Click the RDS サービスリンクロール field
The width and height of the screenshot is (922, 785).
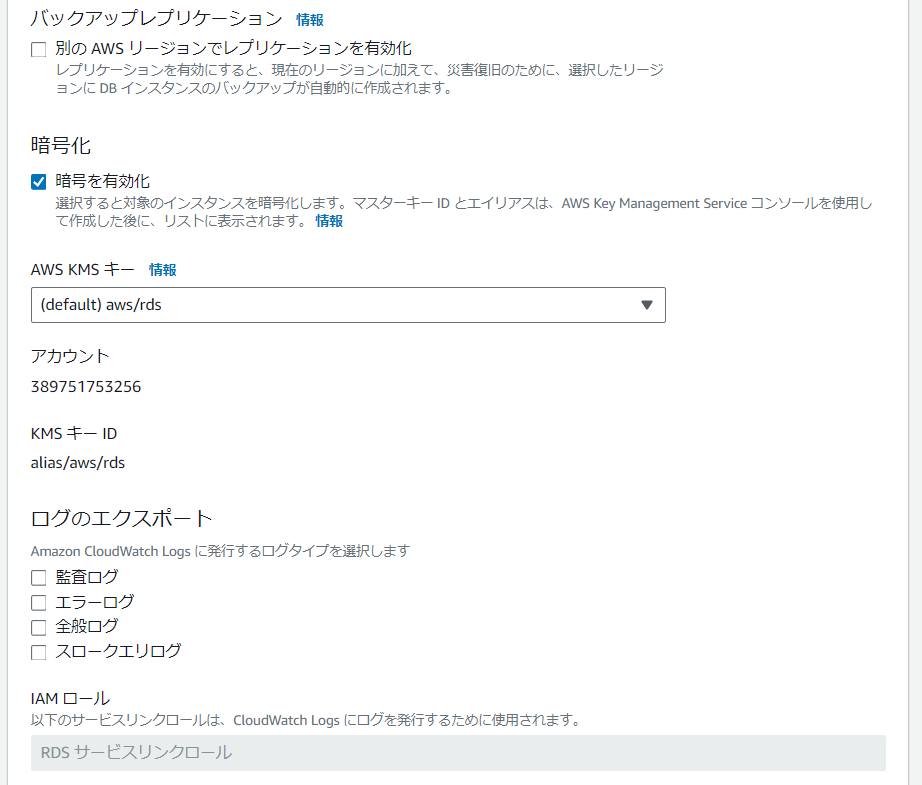pos(458,753)
